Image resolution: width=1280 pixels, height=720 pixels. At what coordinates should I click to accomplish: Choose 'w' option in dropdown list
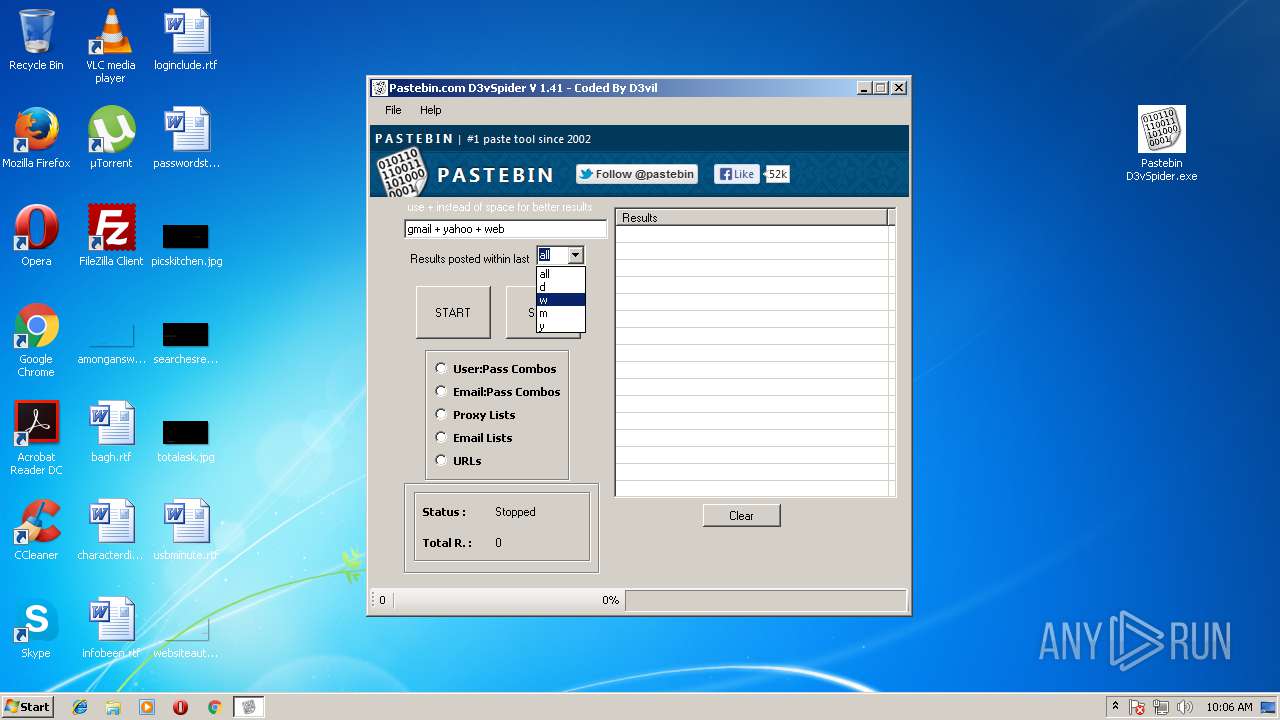pos(561,300)
